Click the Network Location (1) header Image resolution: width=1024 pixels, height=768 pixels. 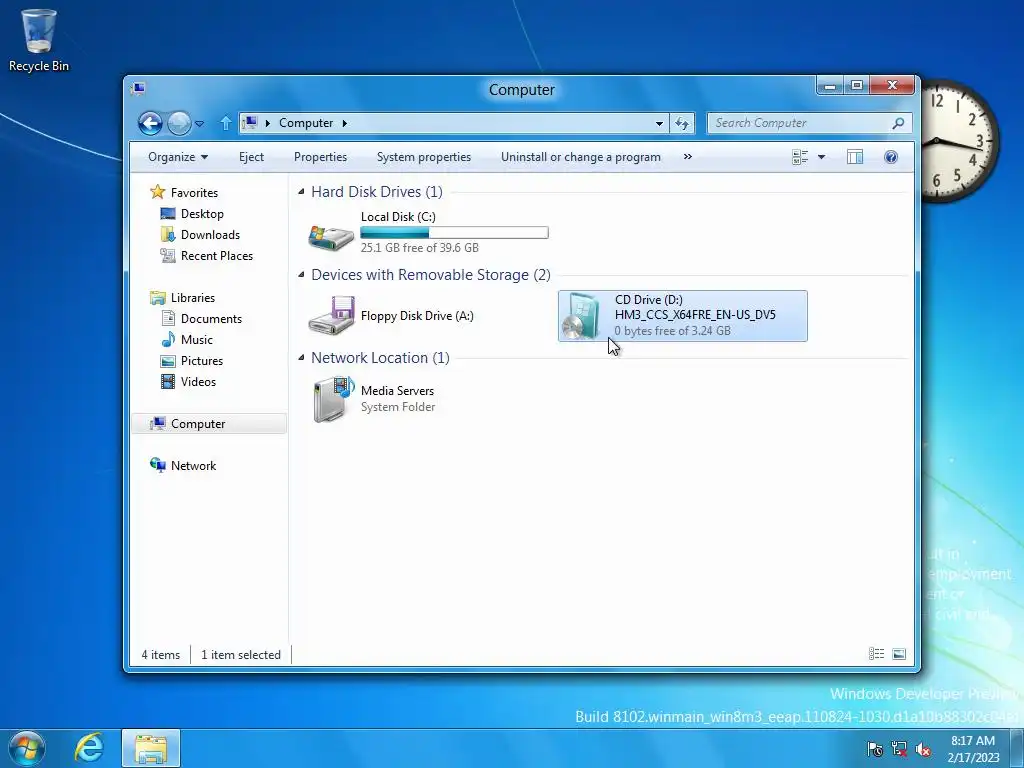click(380, 357)
